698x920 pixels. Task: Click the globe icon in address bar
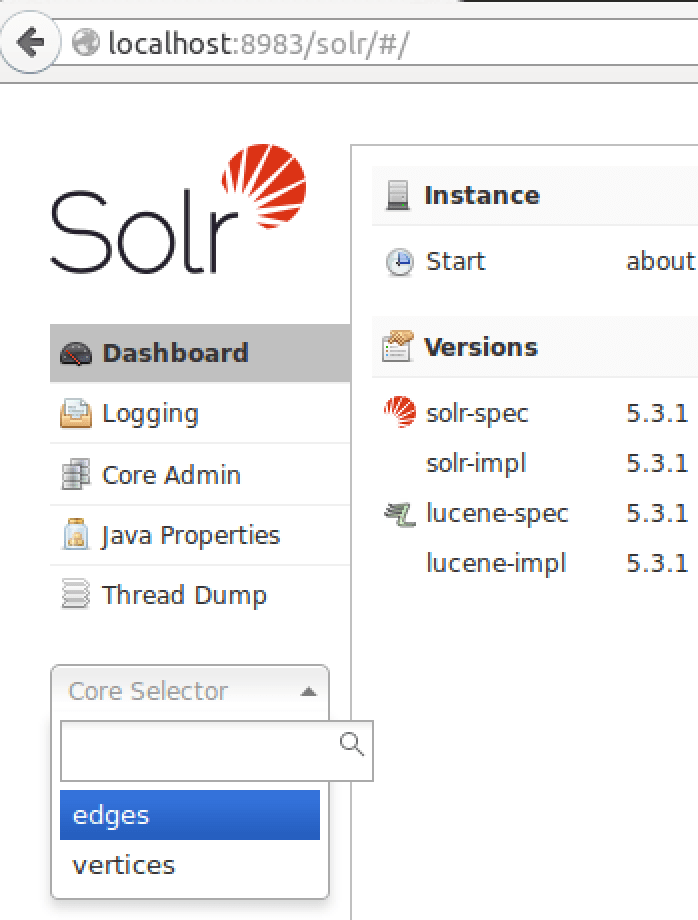coord(87,43)
